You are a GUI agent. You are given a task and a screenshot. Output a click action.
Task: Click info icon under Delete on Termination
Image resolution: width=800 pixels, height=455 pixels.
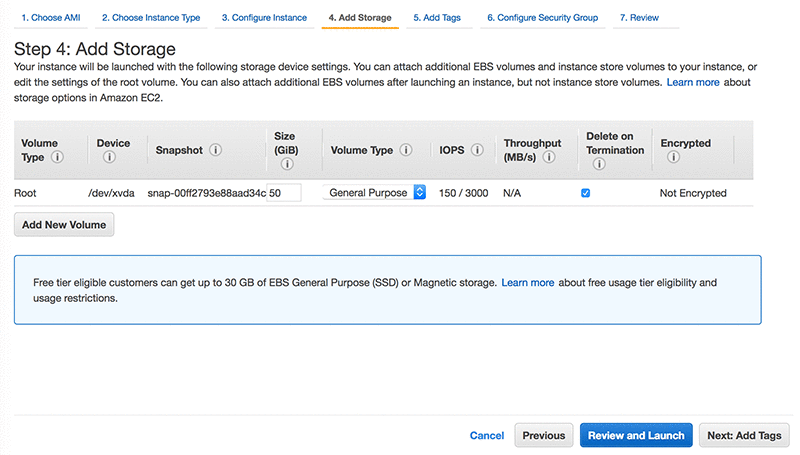pos(598,164)
